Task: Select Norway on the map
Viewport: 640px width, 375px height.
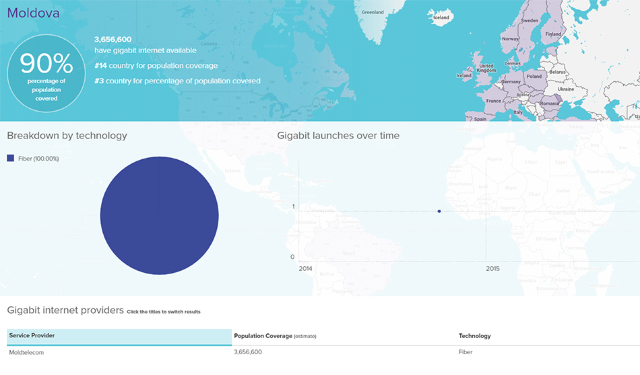Action: pos(510,39)
